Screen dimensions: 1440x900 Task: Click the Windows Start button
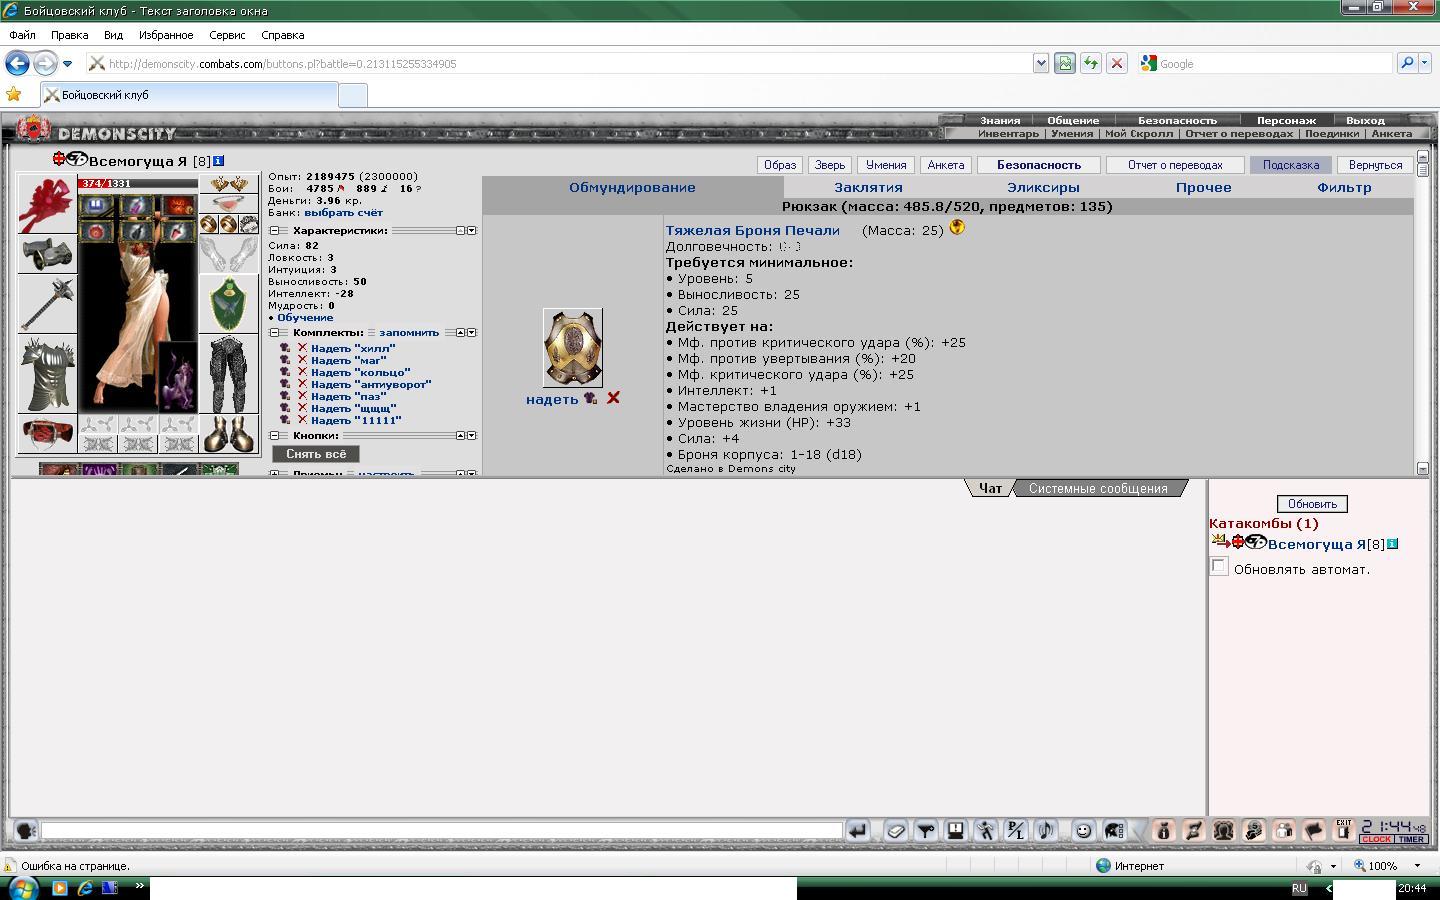point(22,888)
